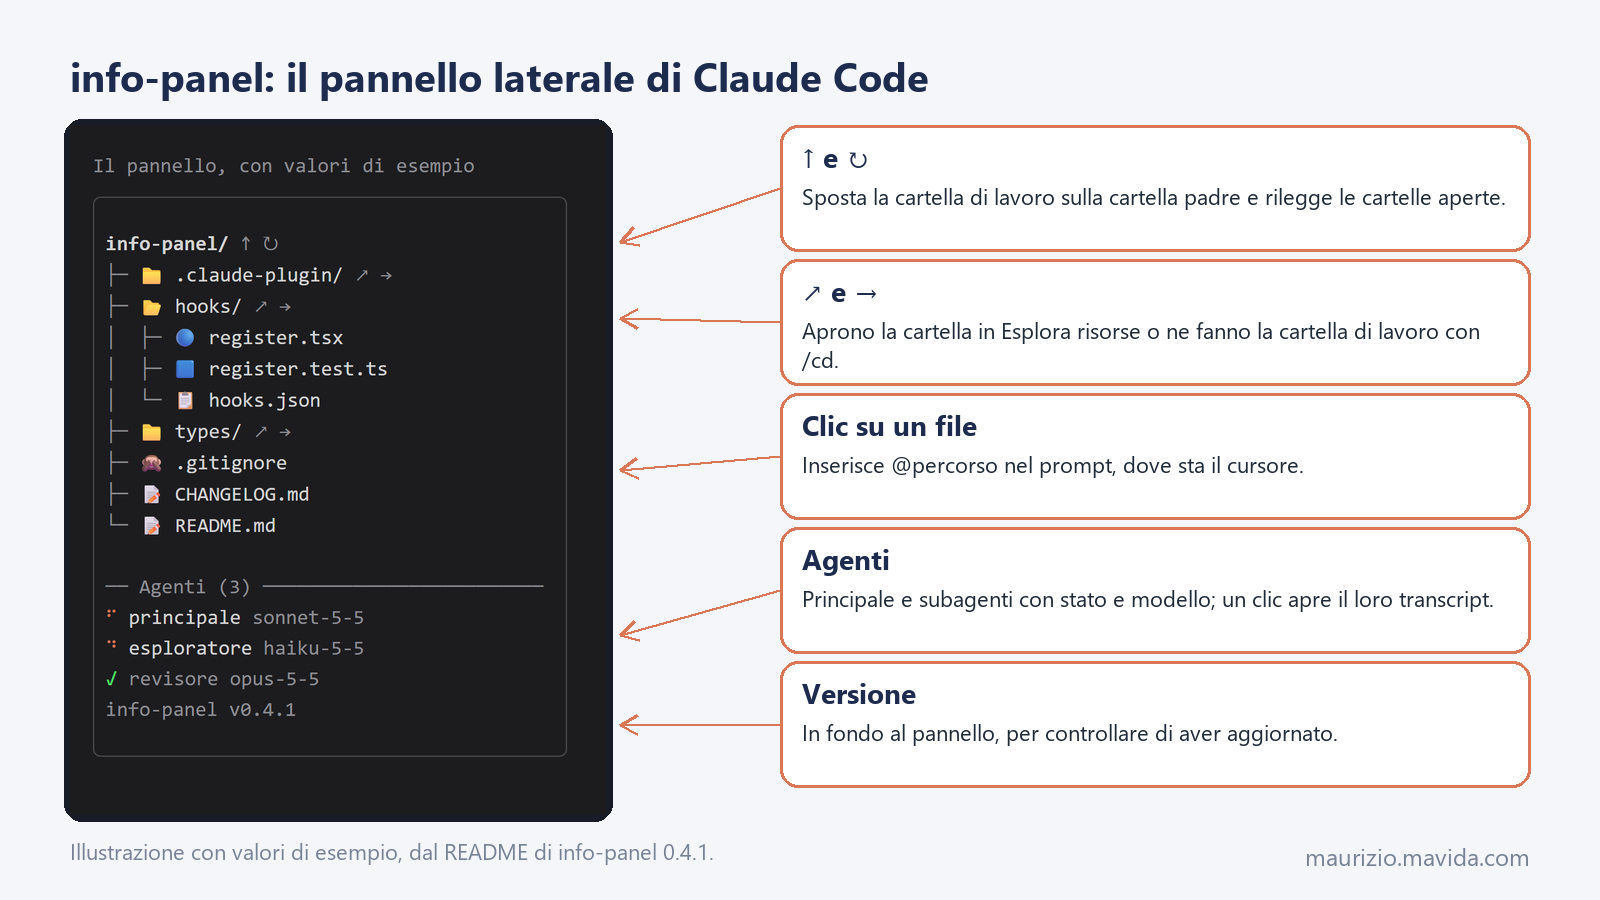This screenshot has width=1600, height=900.
Task: Click the sonnet-5-5 model label
Action: coord(308,617)
